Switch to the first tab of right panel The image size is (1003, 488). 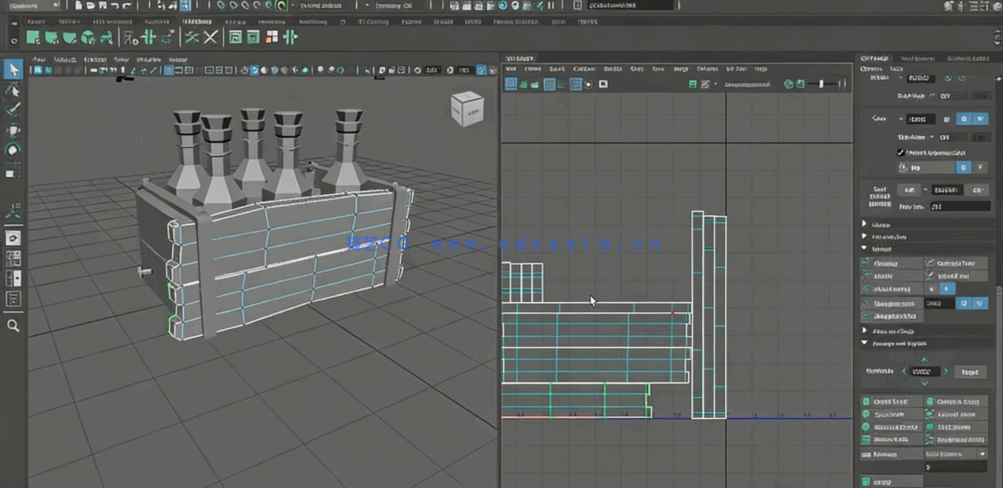pyautogui.click(x=875, y=59)
